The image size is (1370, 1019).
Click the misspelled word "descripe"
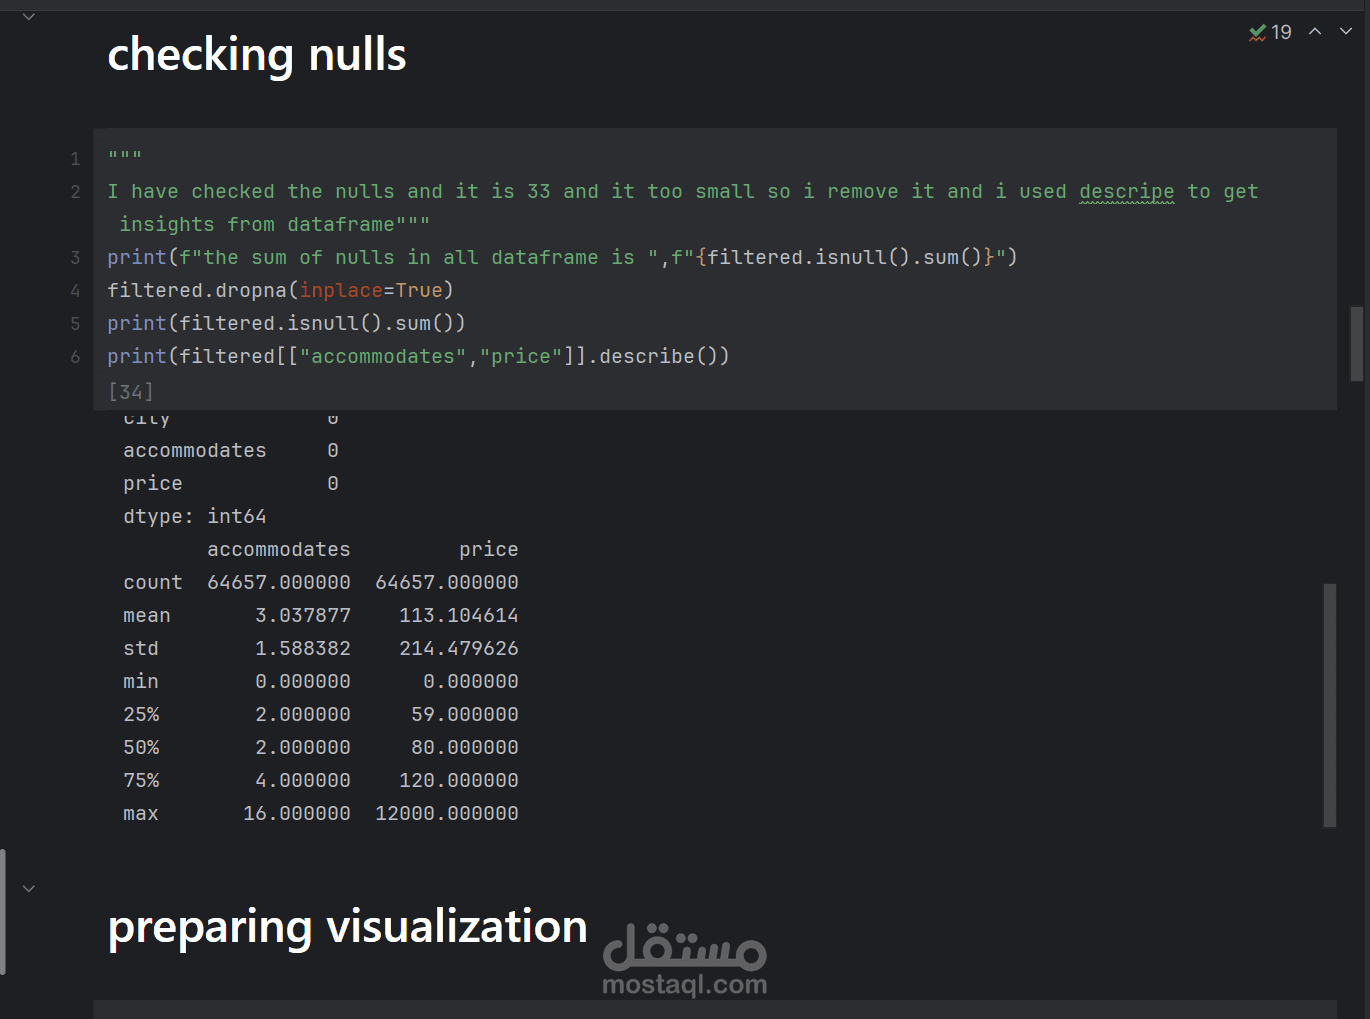click(x=1126, y=191)
